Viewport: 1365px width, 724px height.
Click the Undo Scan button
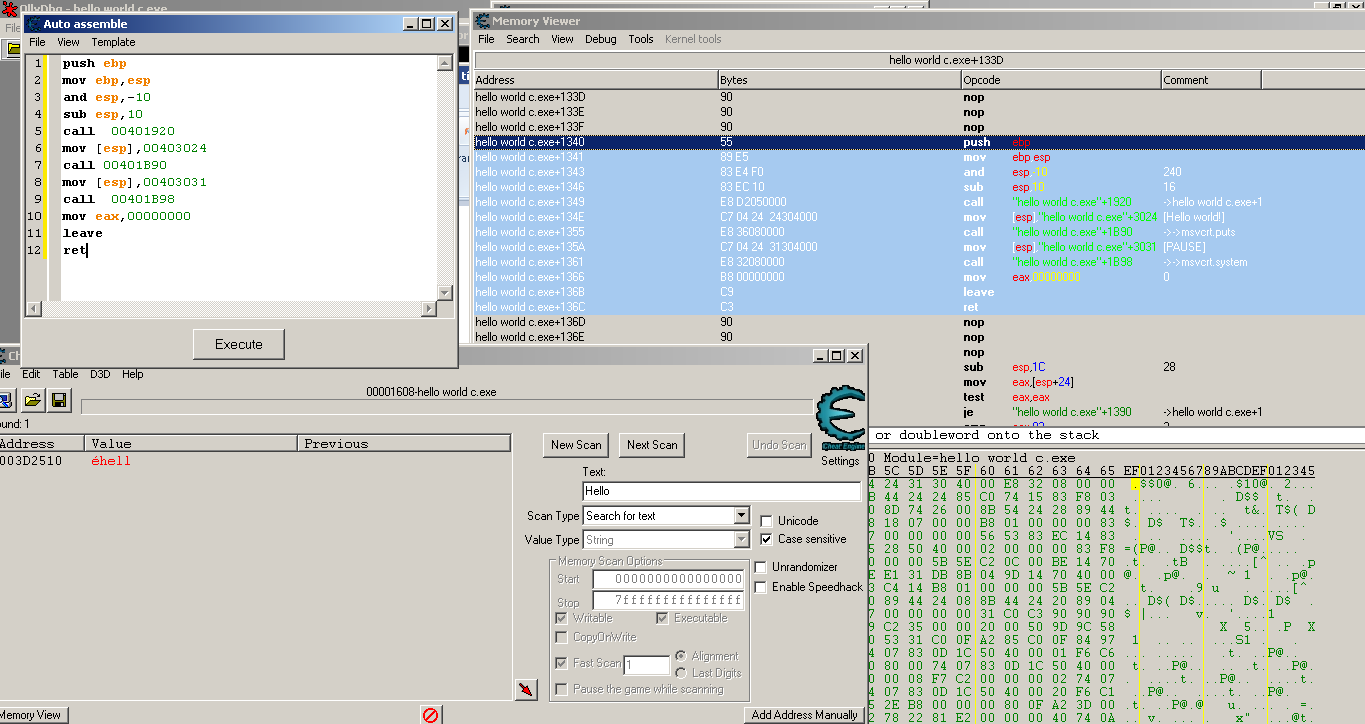pos(779,445)
